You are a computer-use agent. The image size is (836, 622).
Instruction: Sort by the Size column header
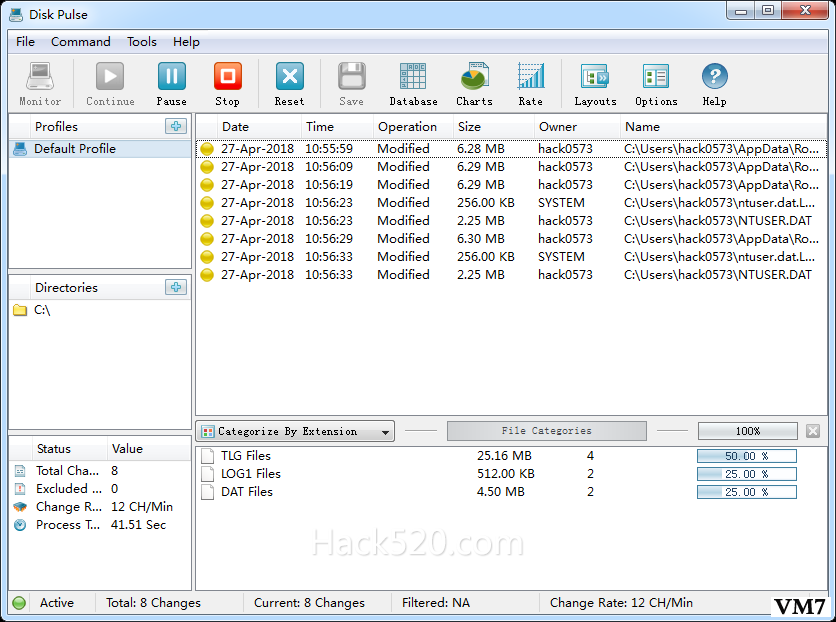pos(494,127)
